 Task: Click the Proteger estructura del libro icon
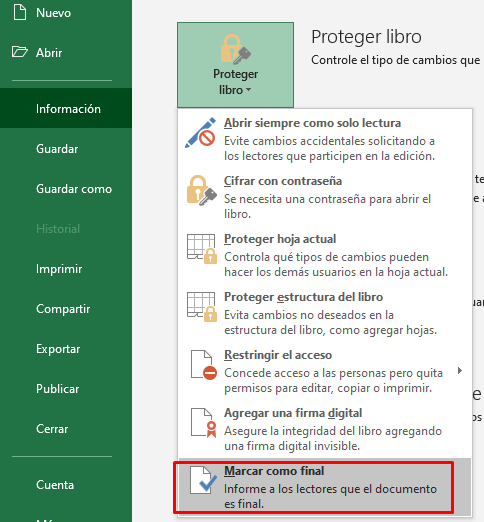pyautogui.click(x=202, y=307)
